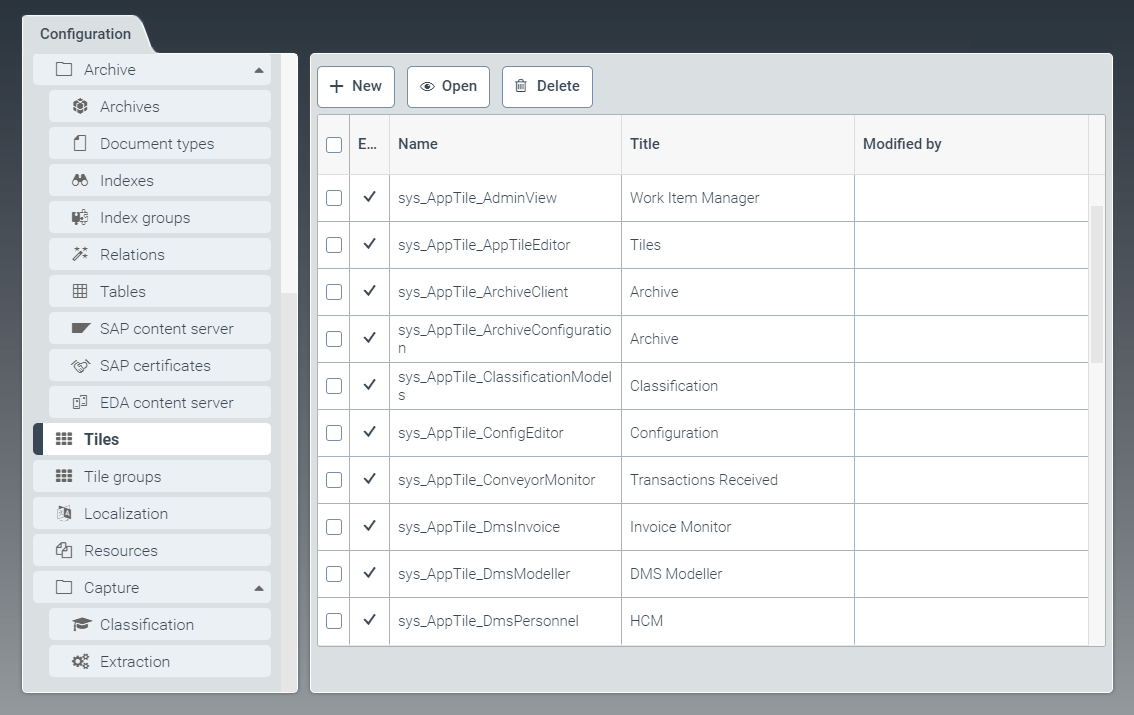Click the Open button with eye icon
The height and width of the screenshot is (715, 1134).
tap(448, 87)
